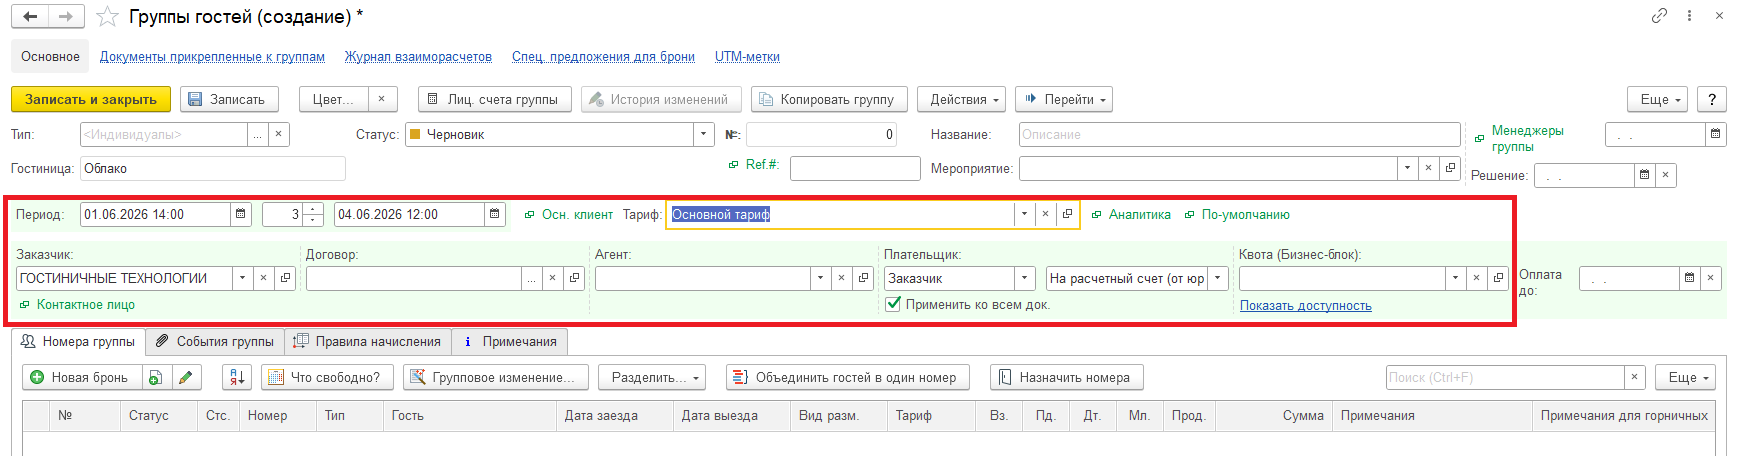Toggle Применить ко всем док. checkbox
The height and width of the screenshot is (456, 1739).
[893, 304]
